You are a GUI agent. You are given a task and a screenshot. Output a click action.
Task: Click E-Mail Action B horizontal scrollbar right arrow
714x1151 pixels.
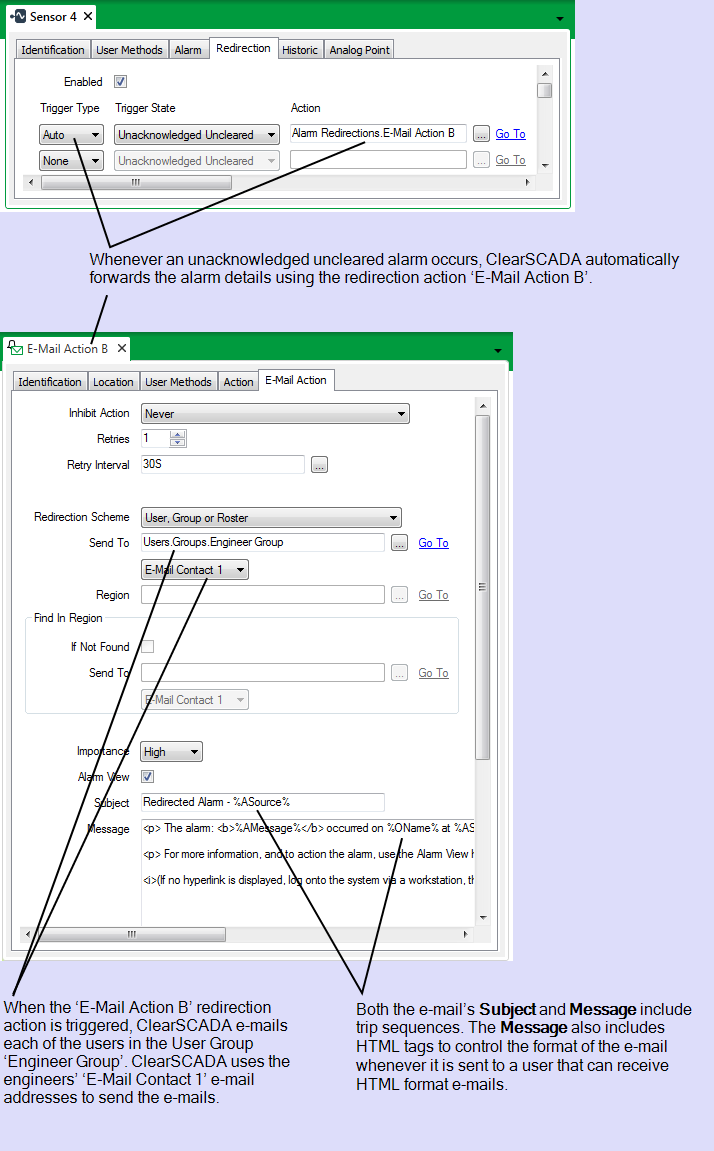(x=465, y=934)
